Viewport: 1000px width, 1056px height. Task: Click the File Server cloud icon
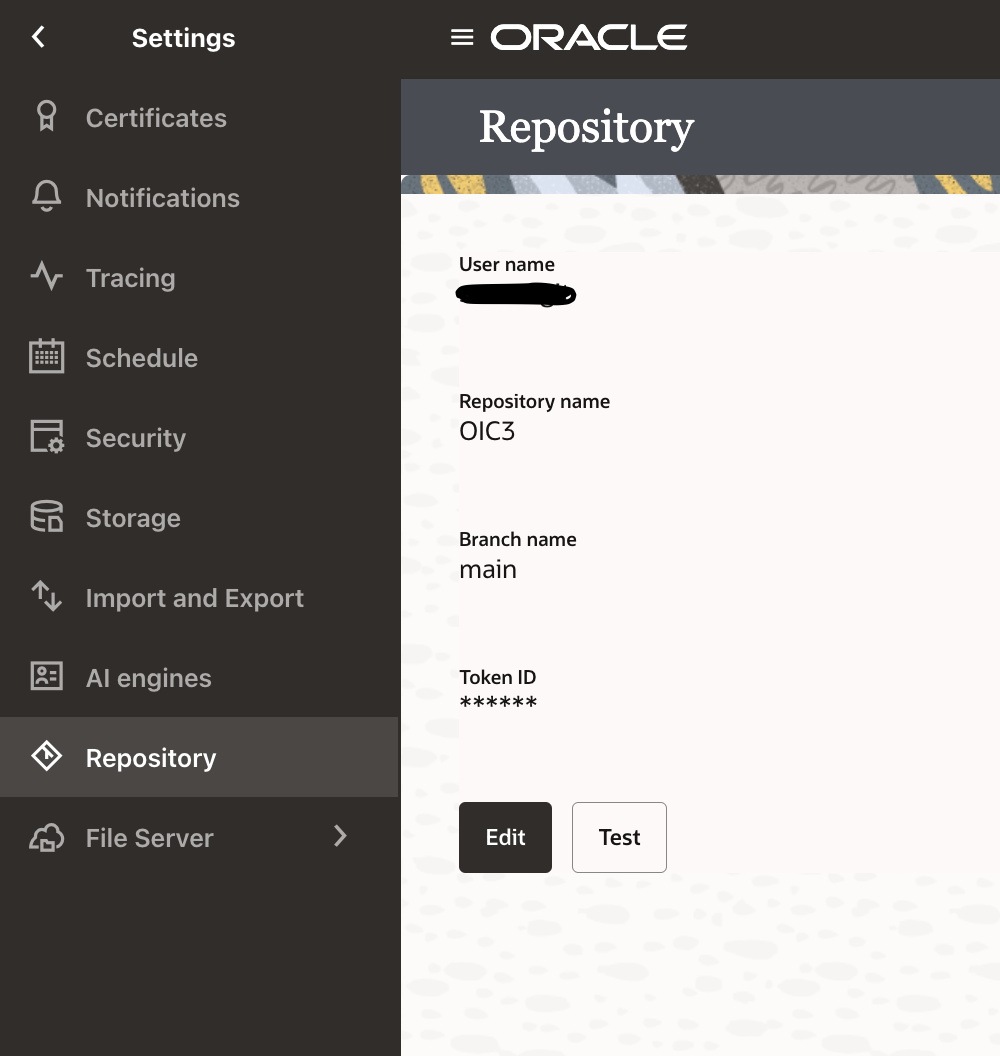[x=46, y=837]
